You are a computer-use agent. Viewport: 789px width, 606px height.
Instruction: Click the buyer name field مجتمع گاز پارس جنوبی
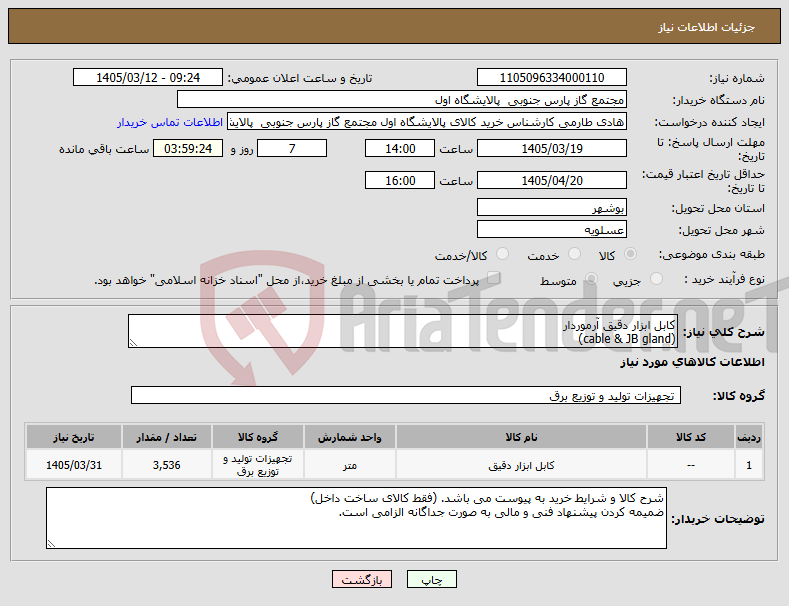pyautogui.click(x=402, y=100)
